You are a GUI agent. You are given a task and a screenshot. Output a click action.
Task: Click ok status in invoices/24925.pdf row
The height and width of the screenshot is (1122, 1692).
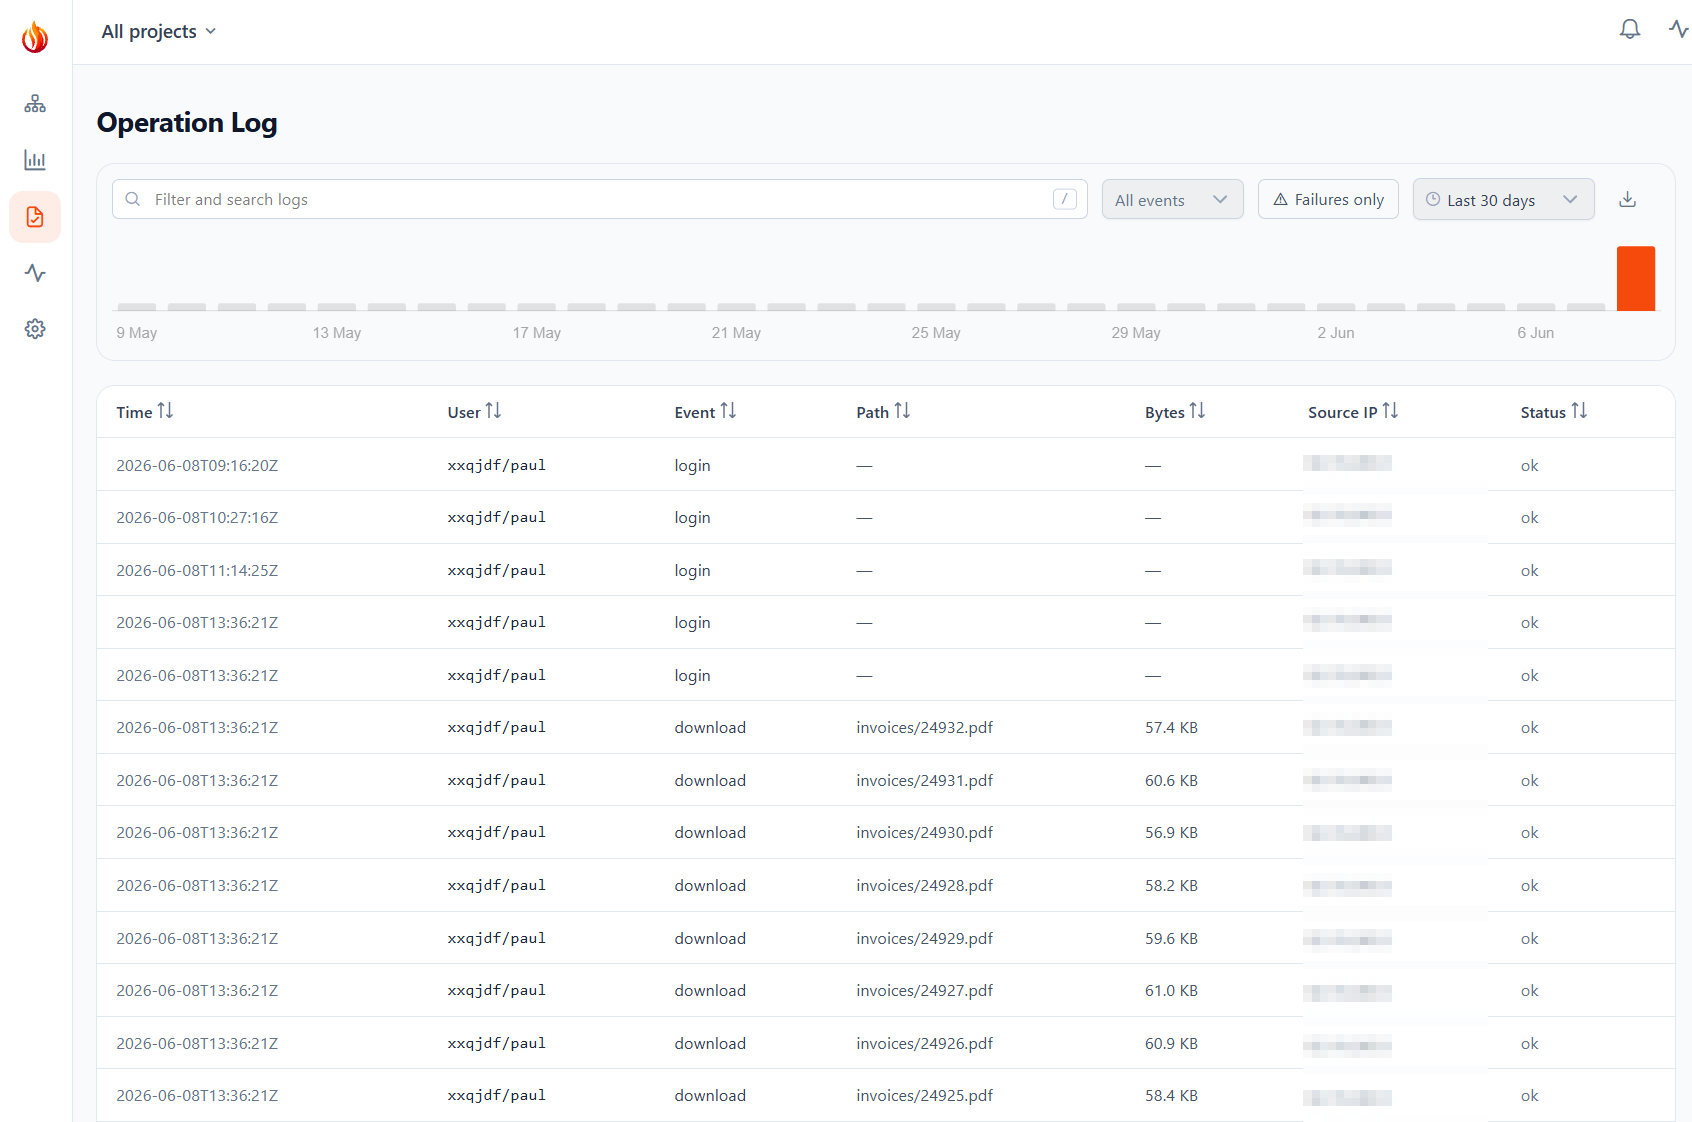1529,1095
